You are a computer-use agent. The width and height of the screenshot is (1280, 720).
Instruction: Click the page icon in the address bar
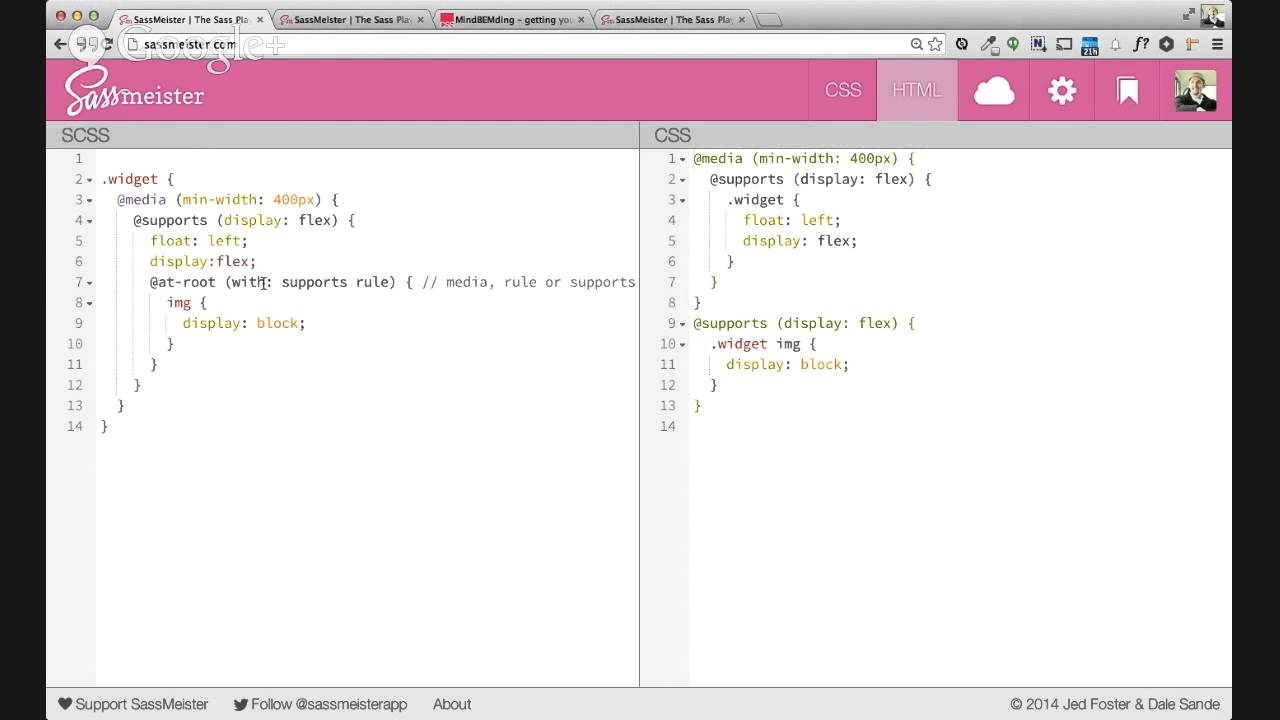pos(133,44)
